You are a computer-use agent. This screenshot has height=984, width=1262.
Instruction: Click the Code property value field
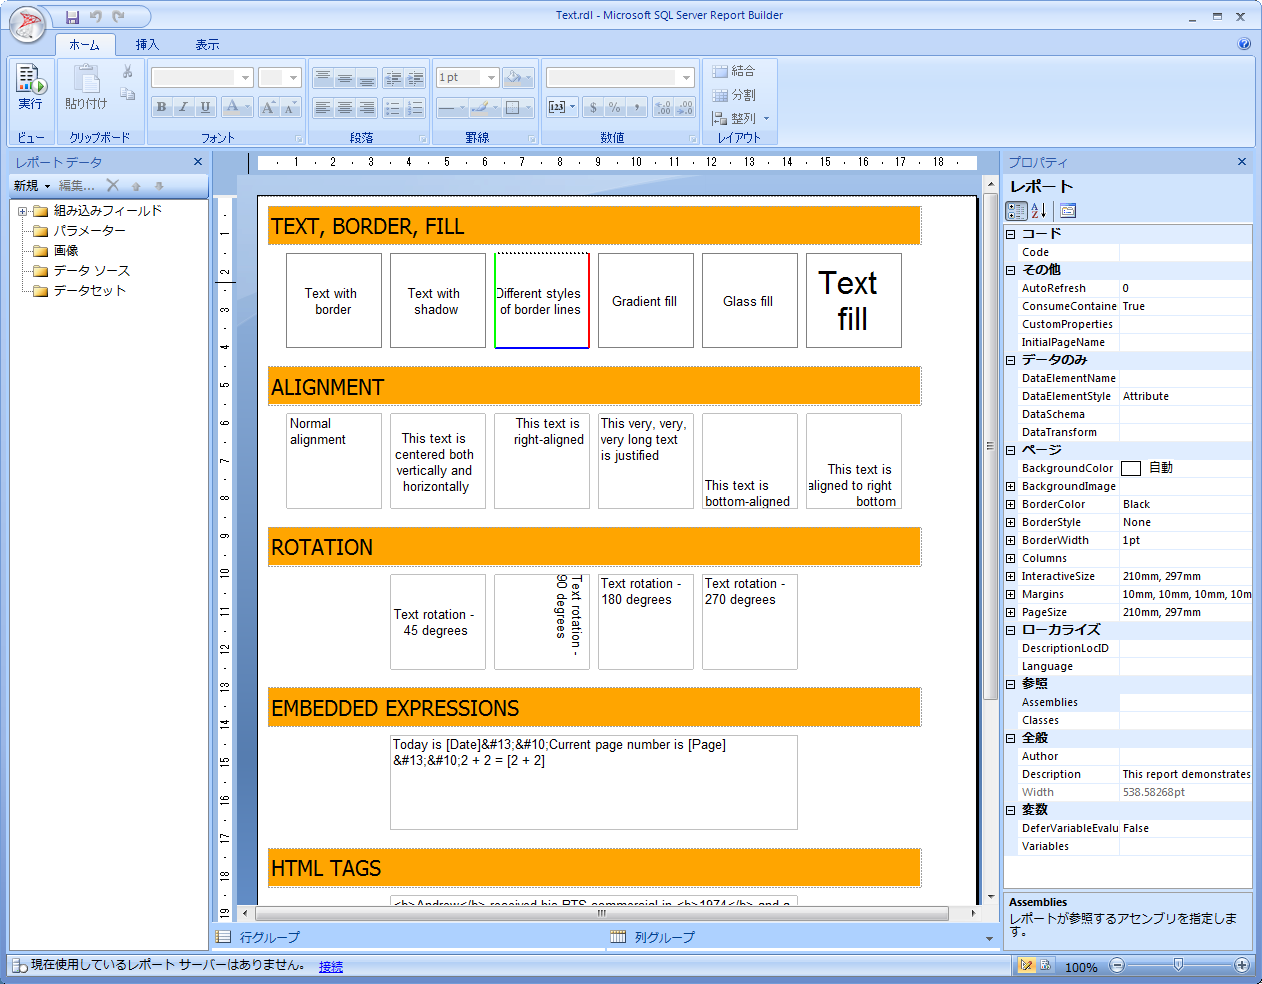pos(1184,253)
